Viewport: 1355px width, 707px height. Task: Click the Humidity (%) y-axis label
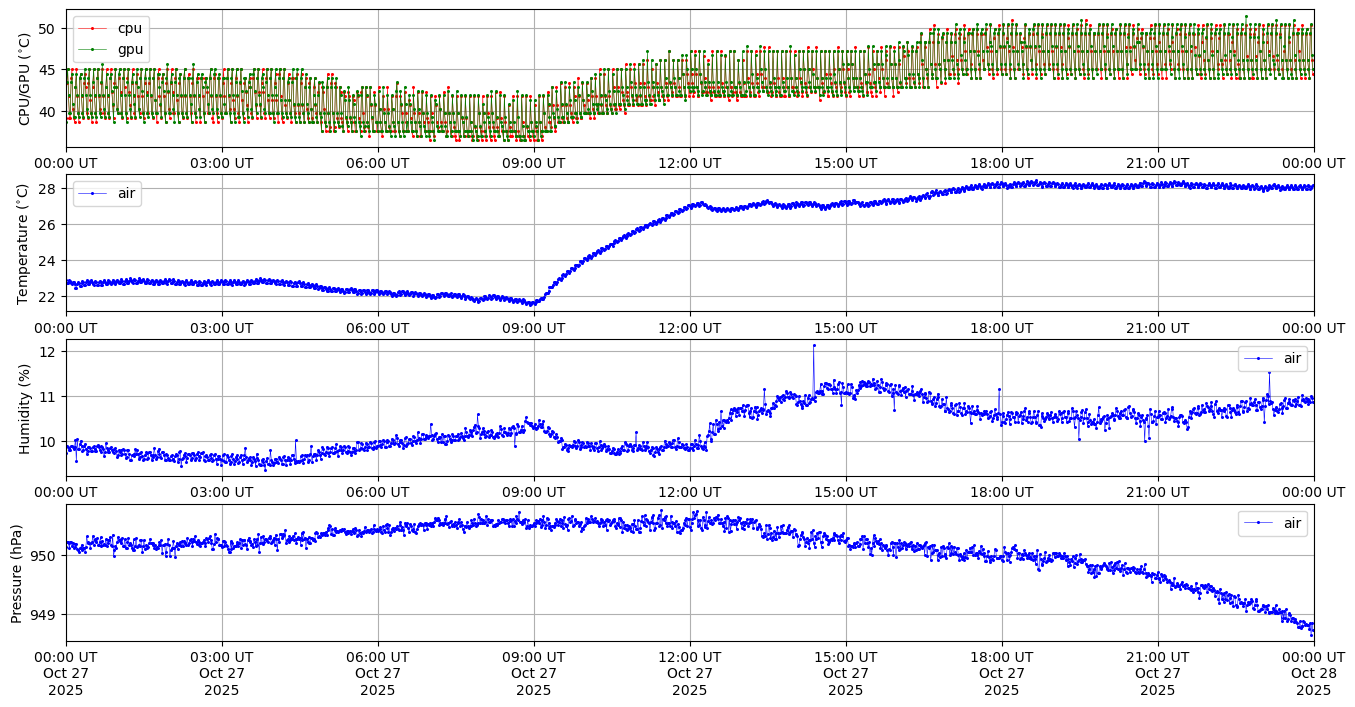pyautogui.click(x=25, y=408)
